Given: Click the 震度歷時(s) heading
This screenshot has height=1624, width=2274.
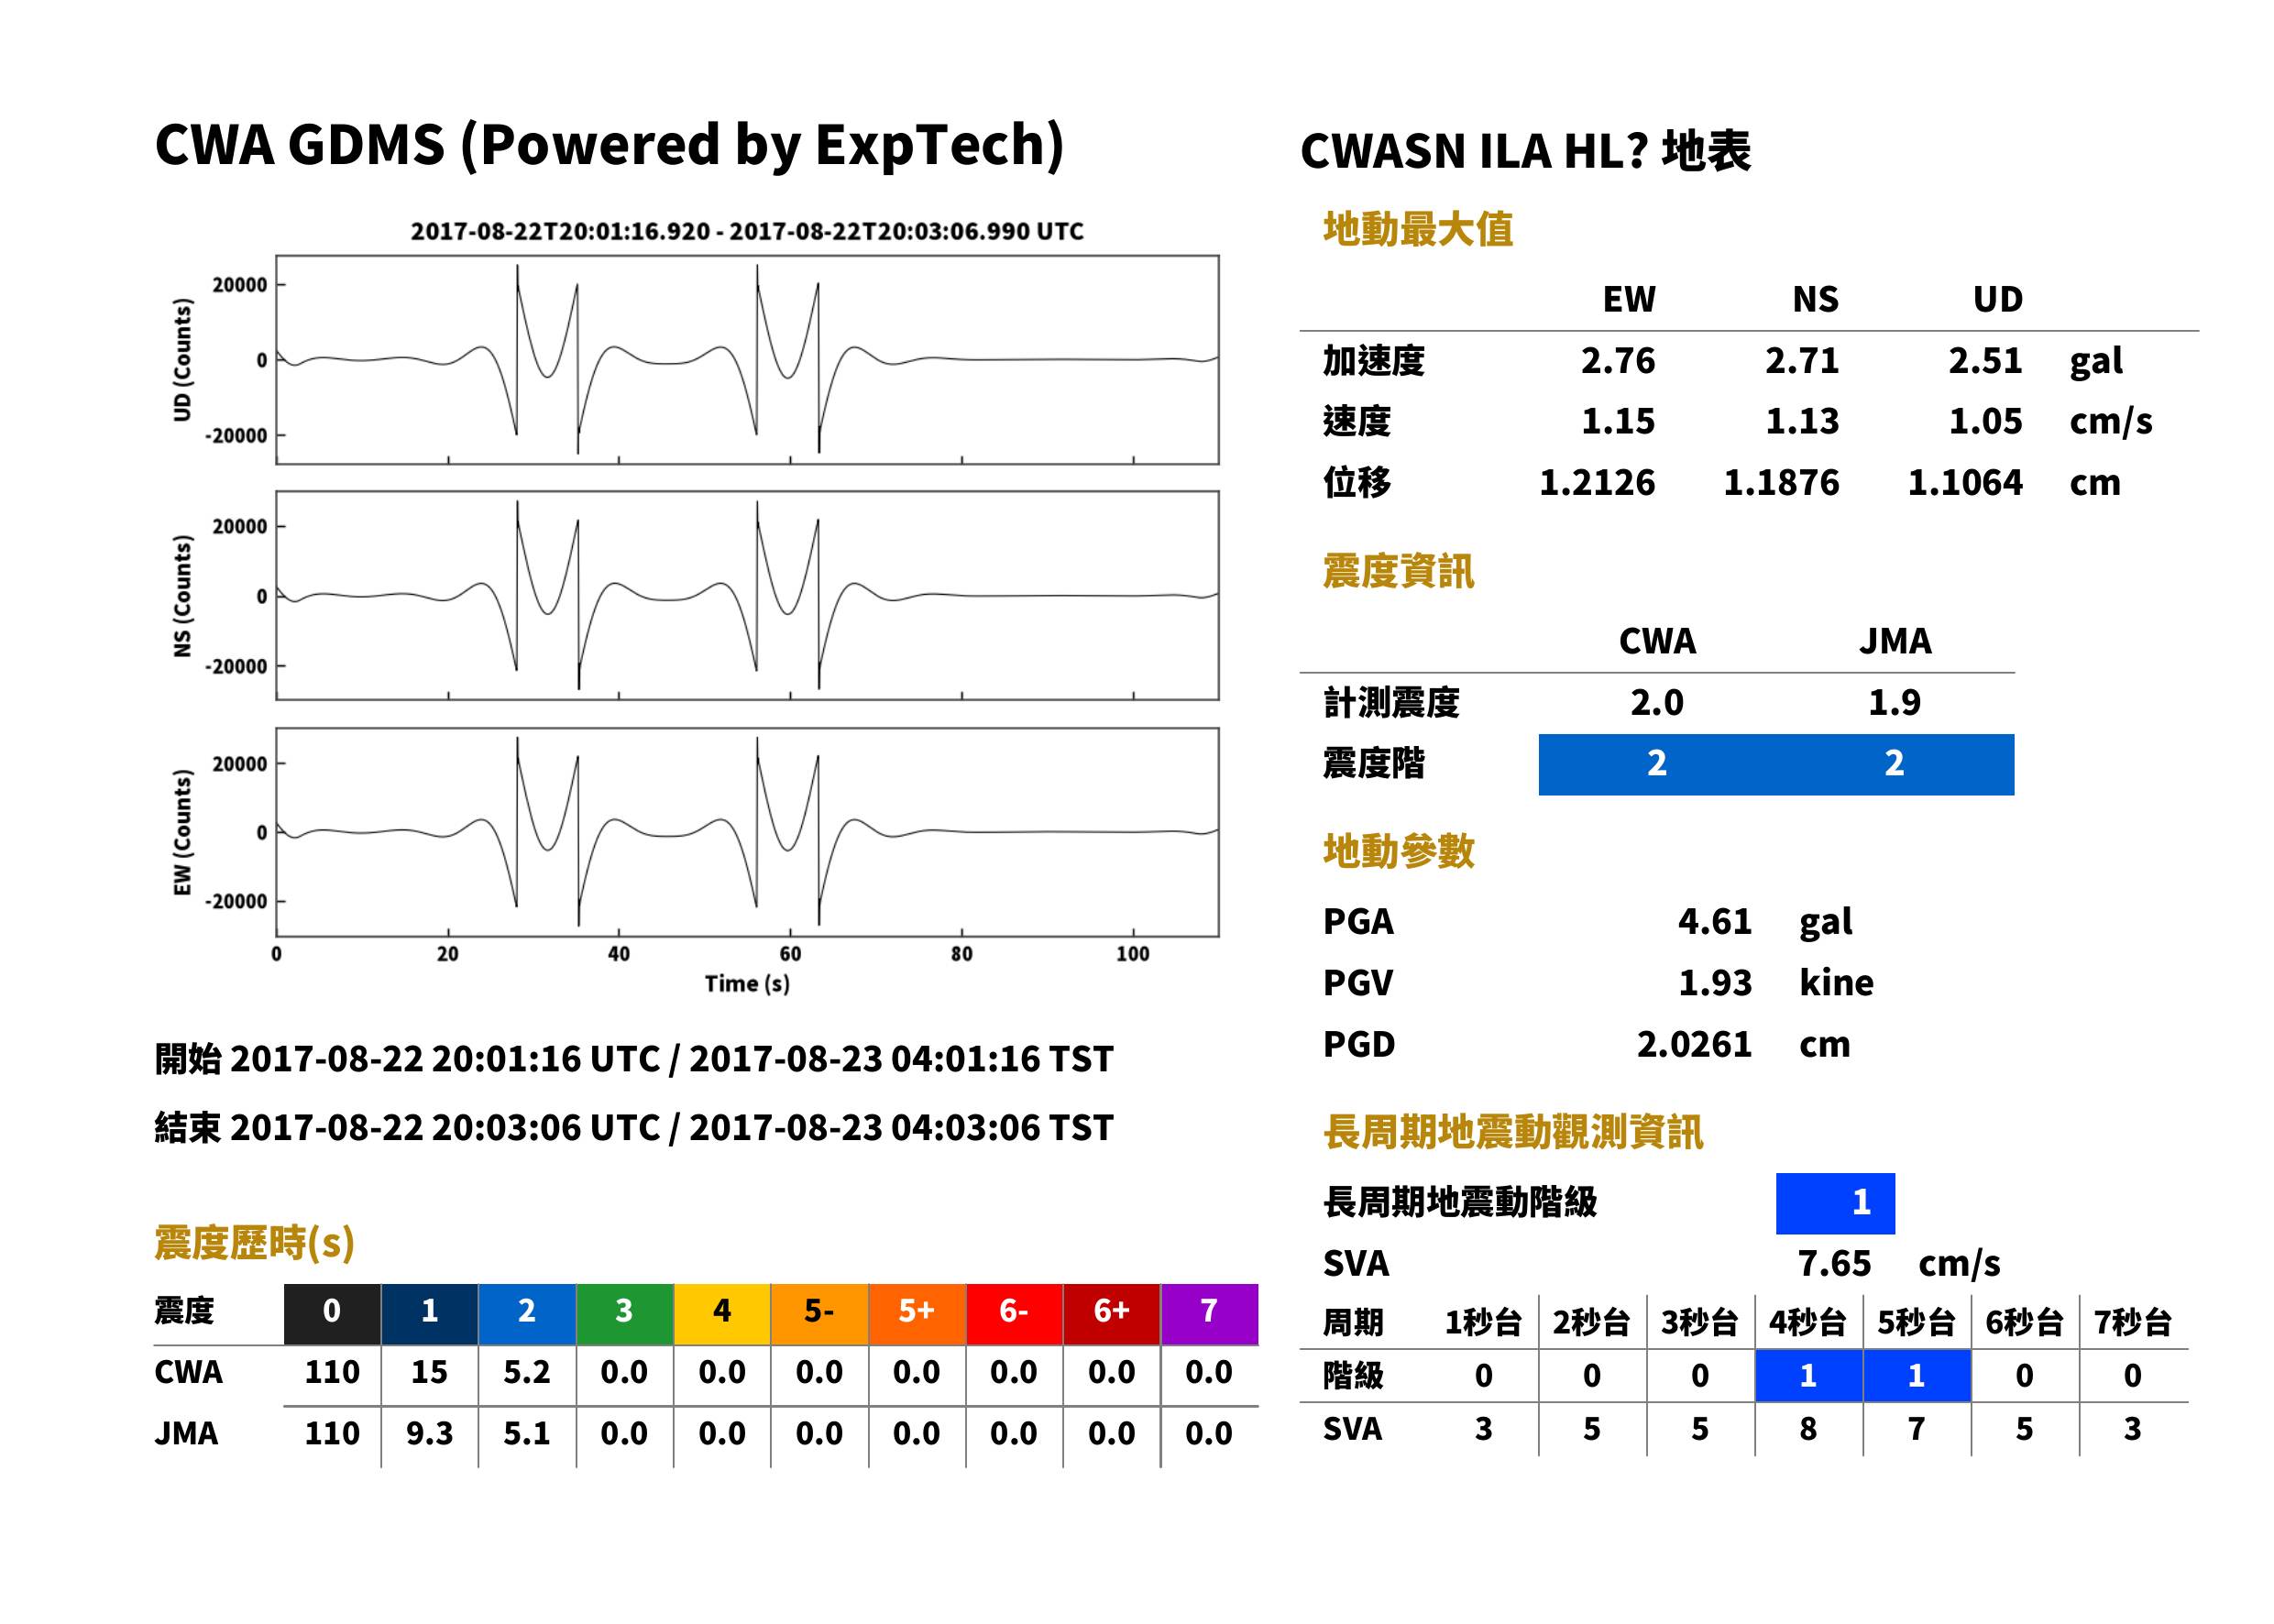Looking at the screenshot, I should [254, 1242].
